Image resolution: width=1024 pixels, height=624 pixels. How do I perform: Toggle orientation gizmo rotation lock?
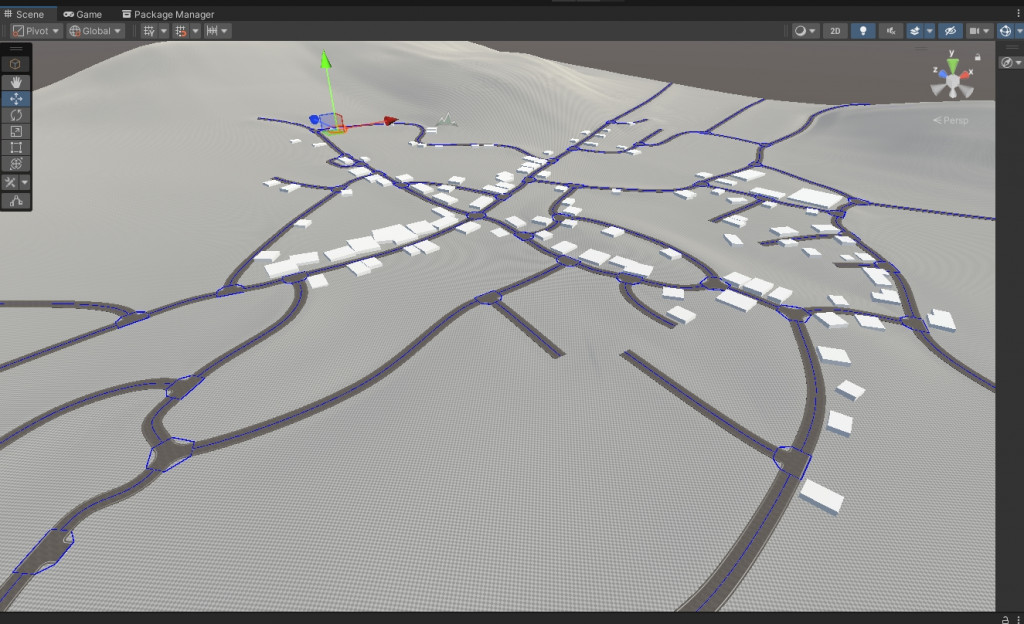pyautogui.click(x=978, y=57)
